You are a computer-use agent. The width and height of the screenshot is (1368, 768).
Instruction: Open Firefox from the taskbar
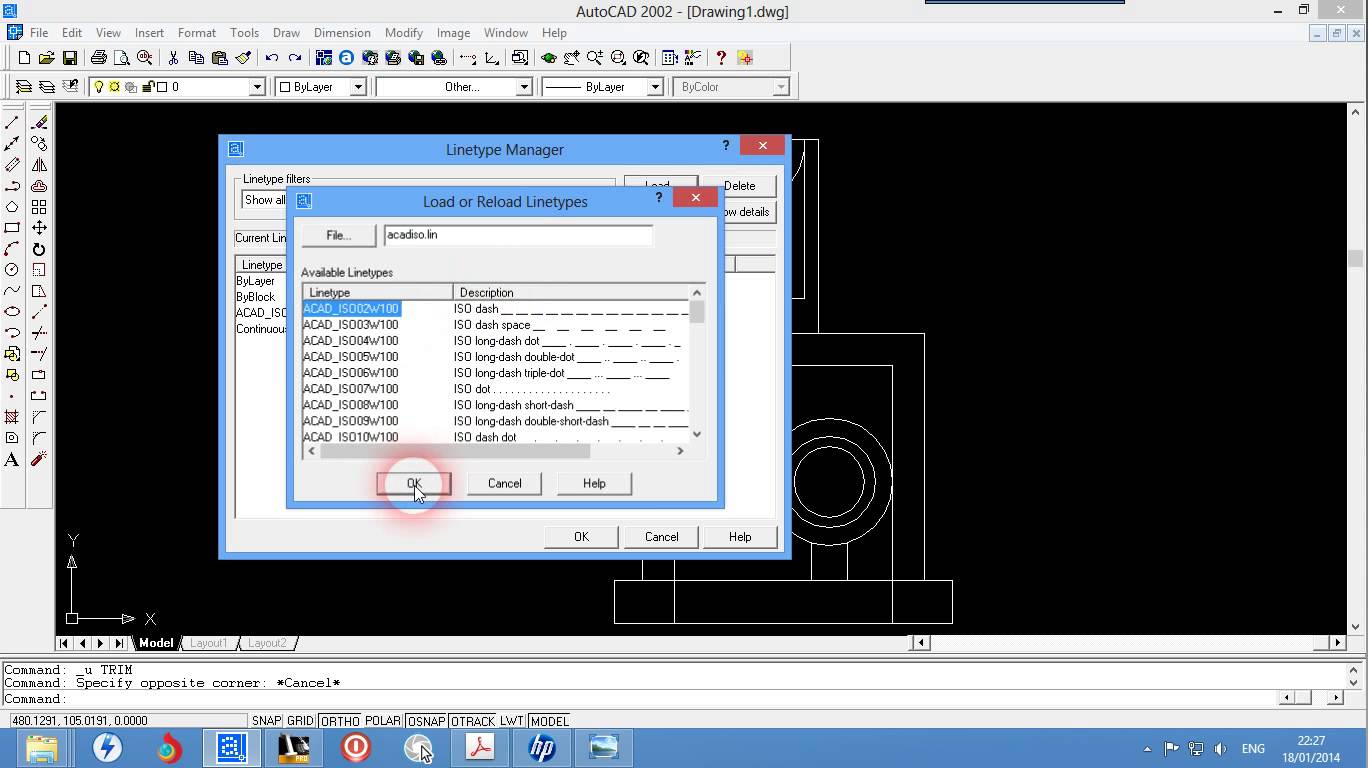pyautogui.click(x=169, y=748)
